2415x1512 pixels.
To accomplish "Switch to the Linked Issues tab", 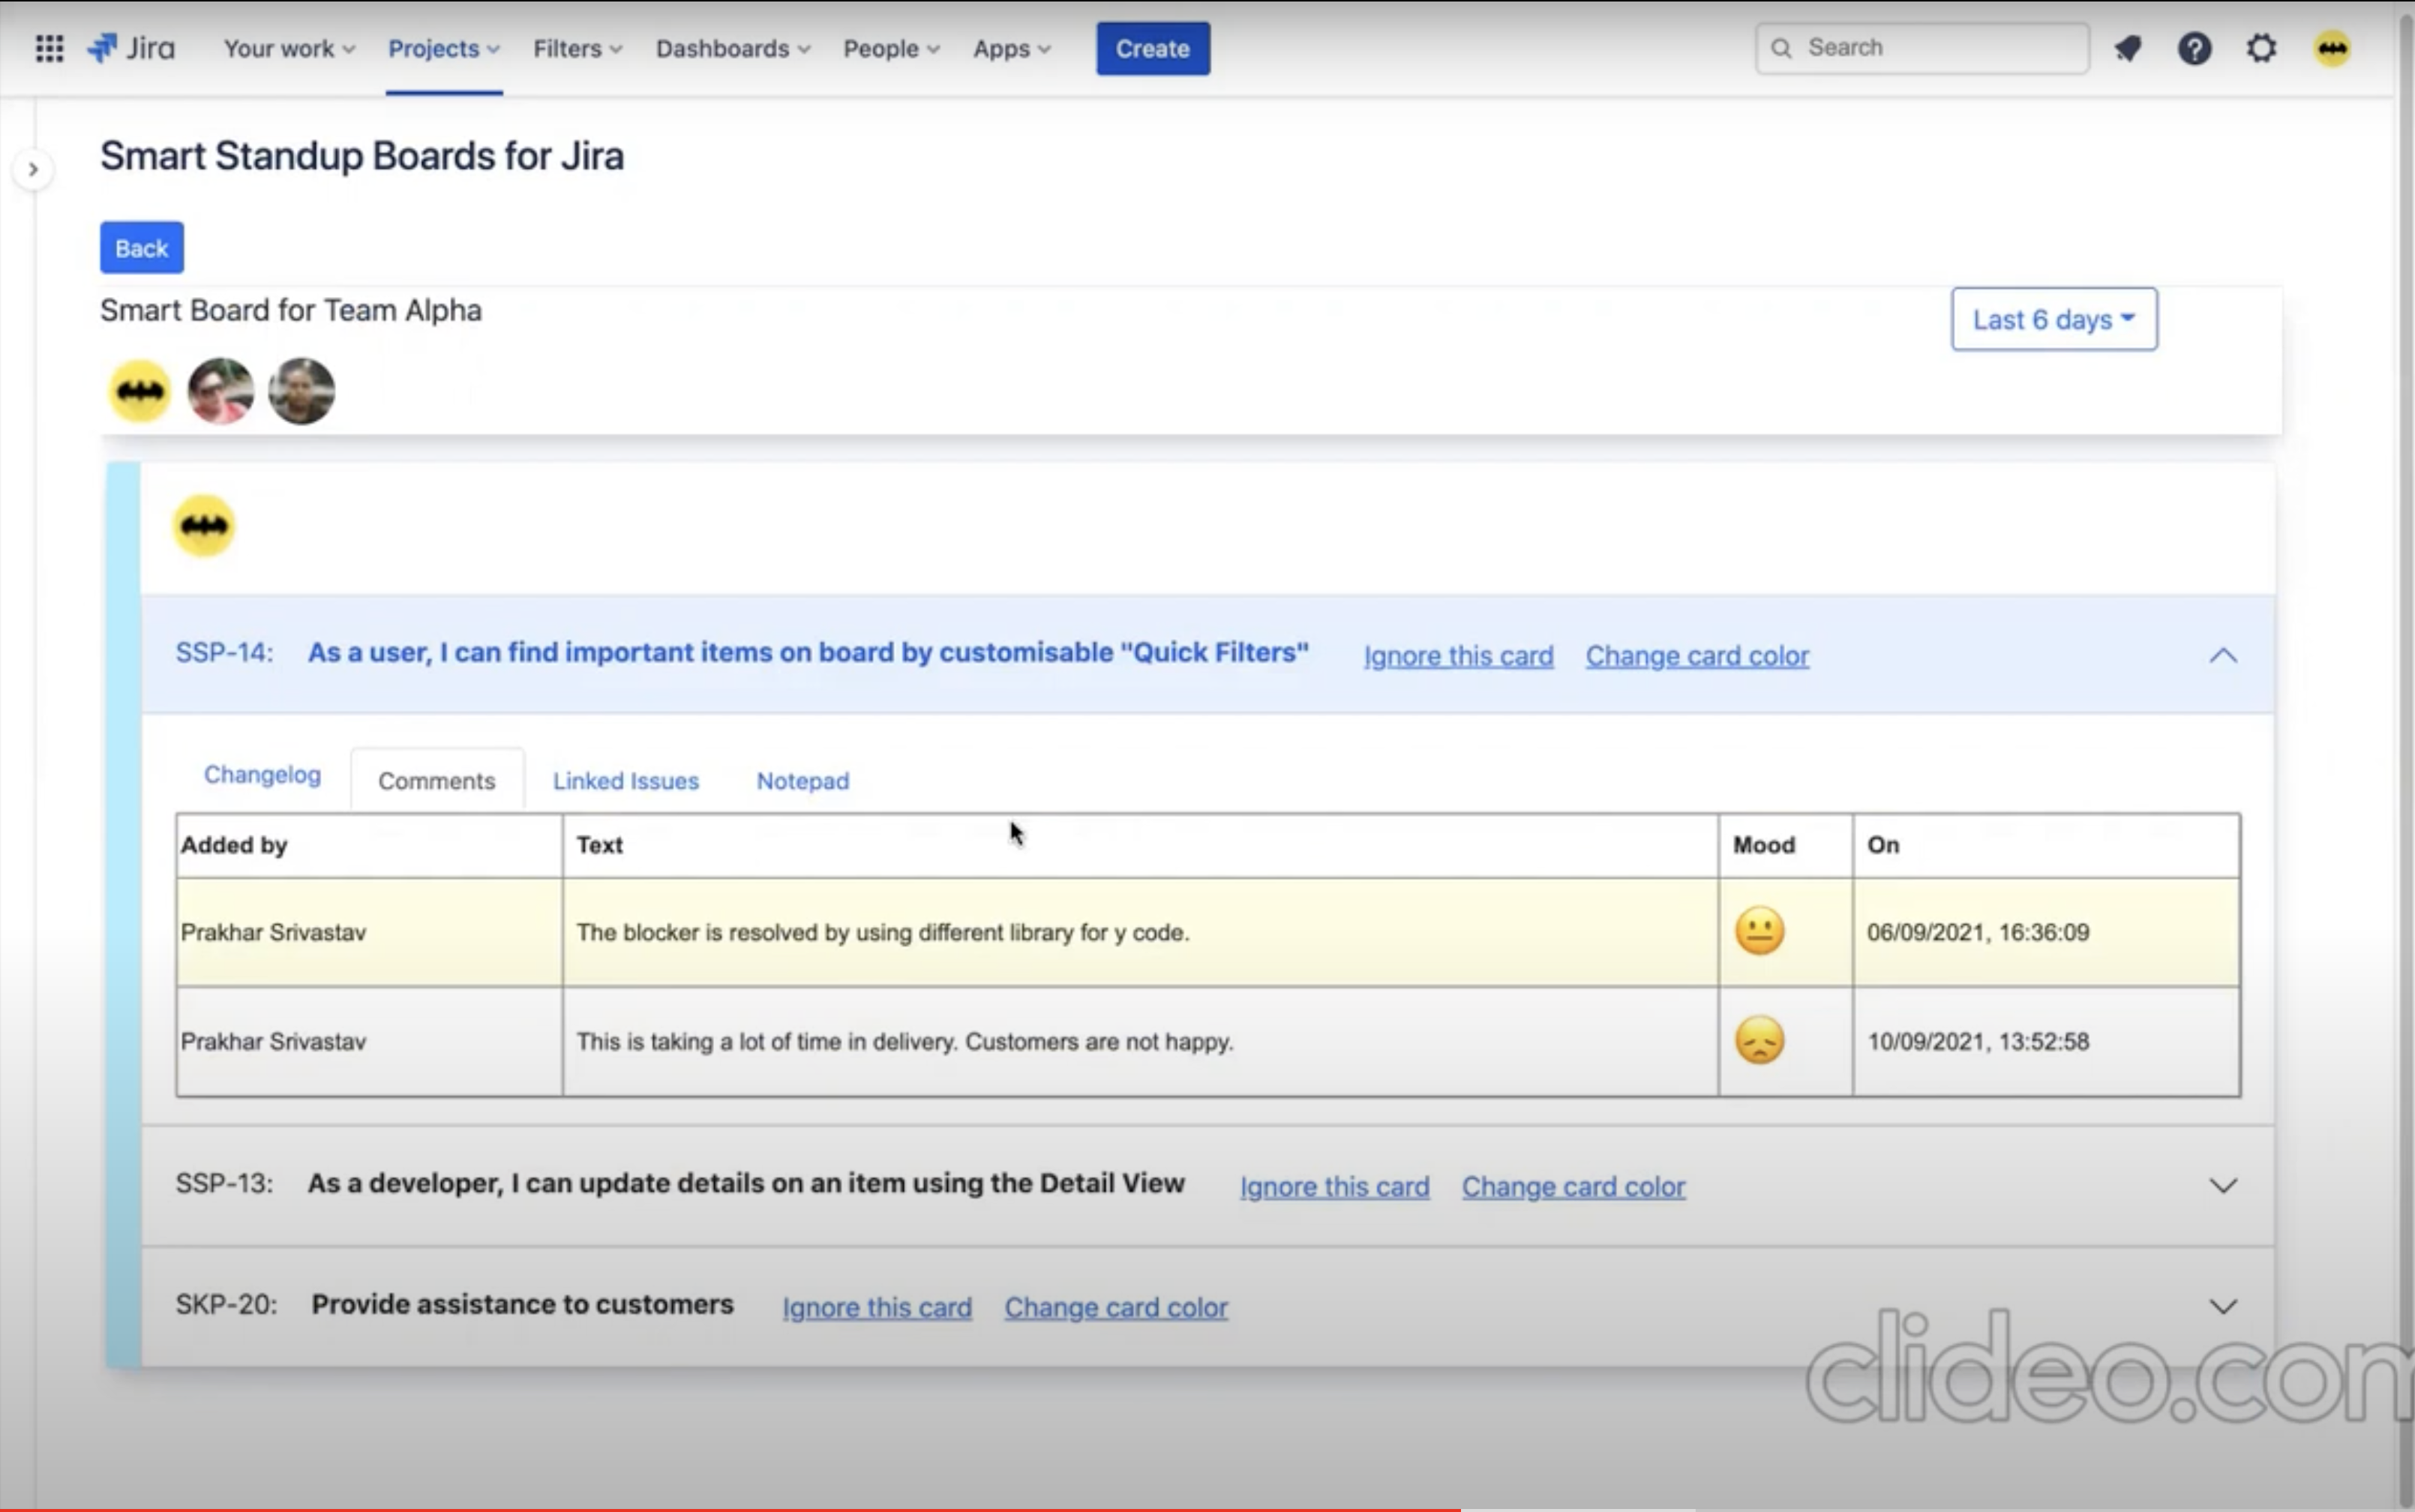I will pyautogui.click(x=625, y=781).
